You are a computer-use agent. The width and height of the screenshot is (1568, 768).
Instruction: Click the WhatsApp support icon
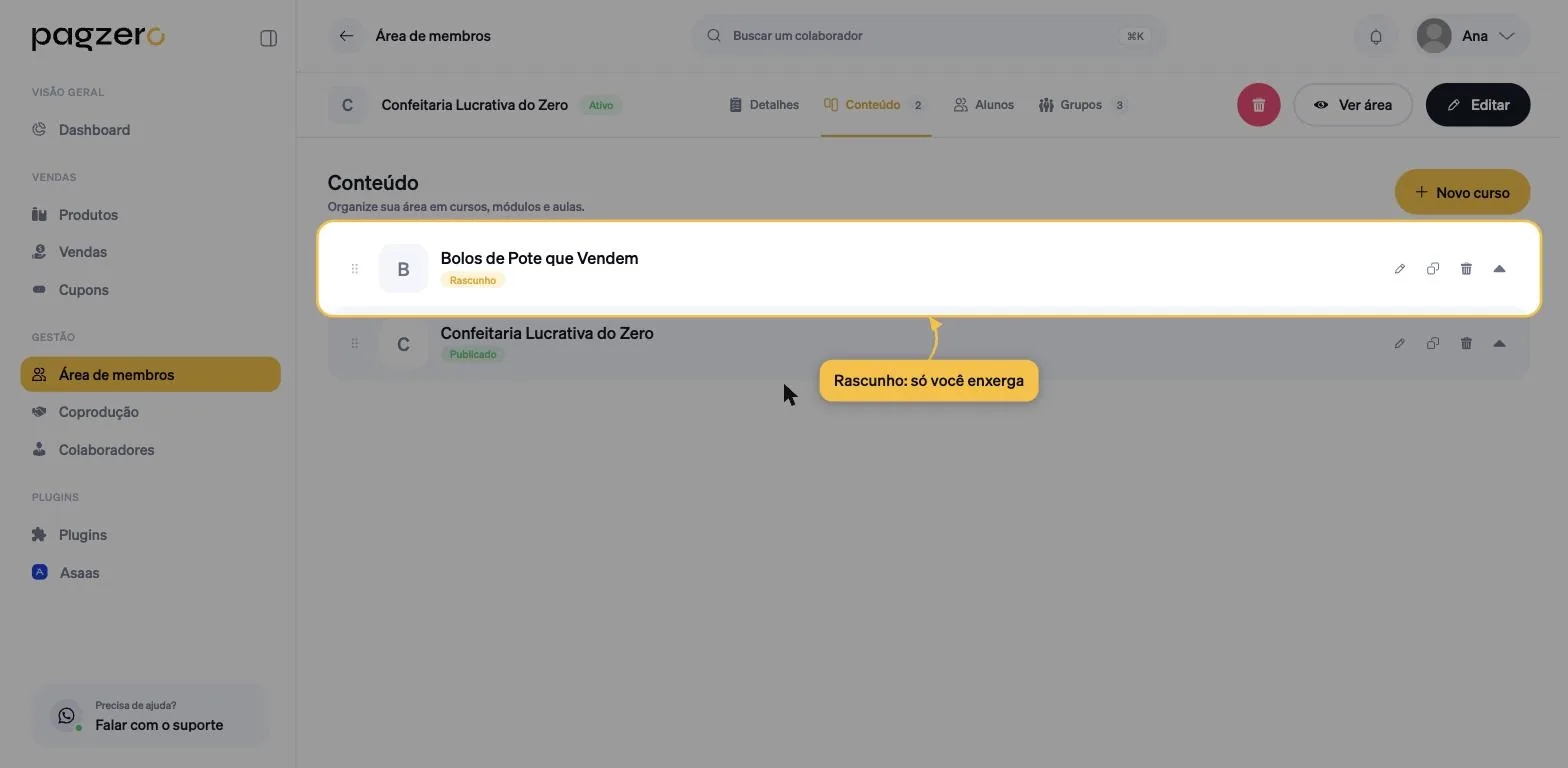point(66,716)
